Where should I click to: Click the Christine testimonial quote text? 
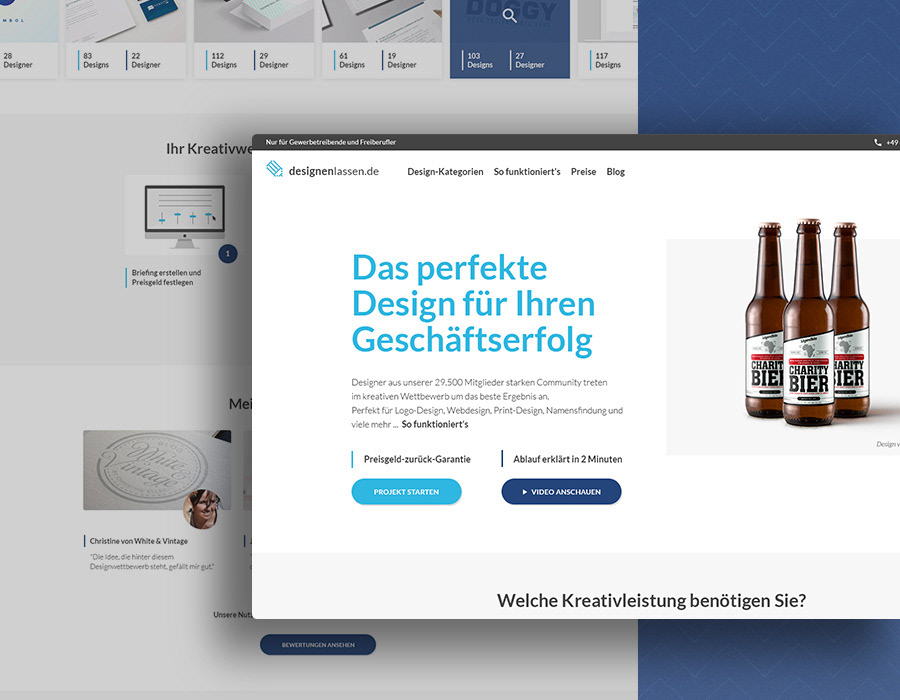(152, 562)
